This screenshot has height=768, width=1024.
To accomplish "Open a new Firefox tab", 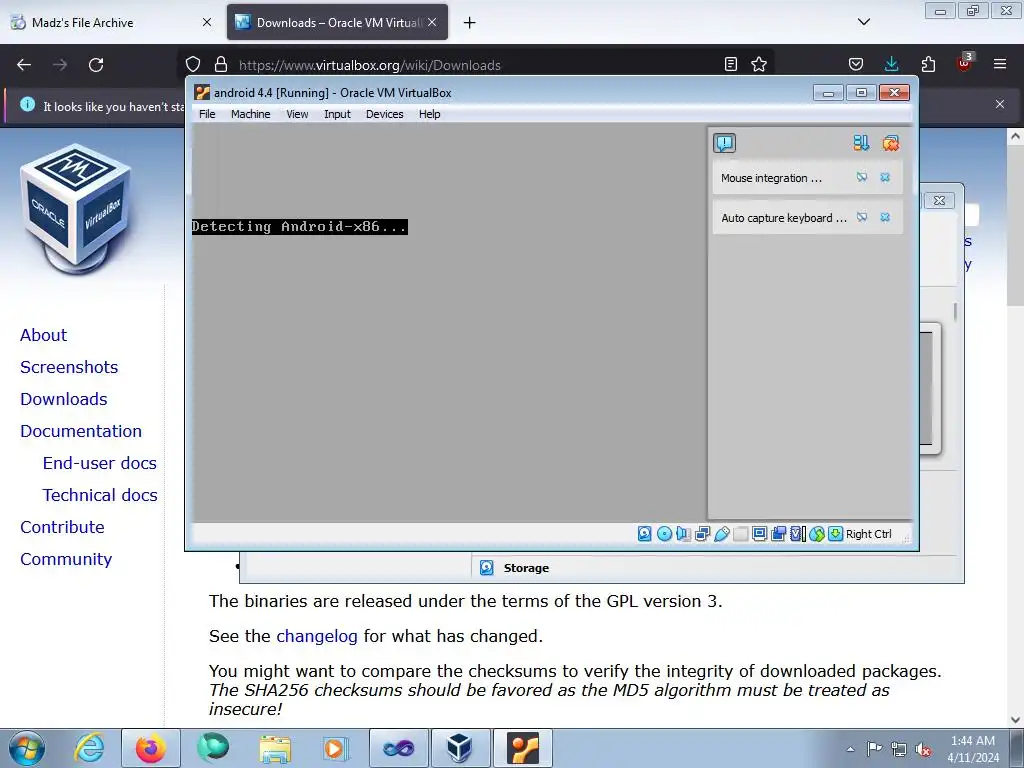I will coord(470,23).
